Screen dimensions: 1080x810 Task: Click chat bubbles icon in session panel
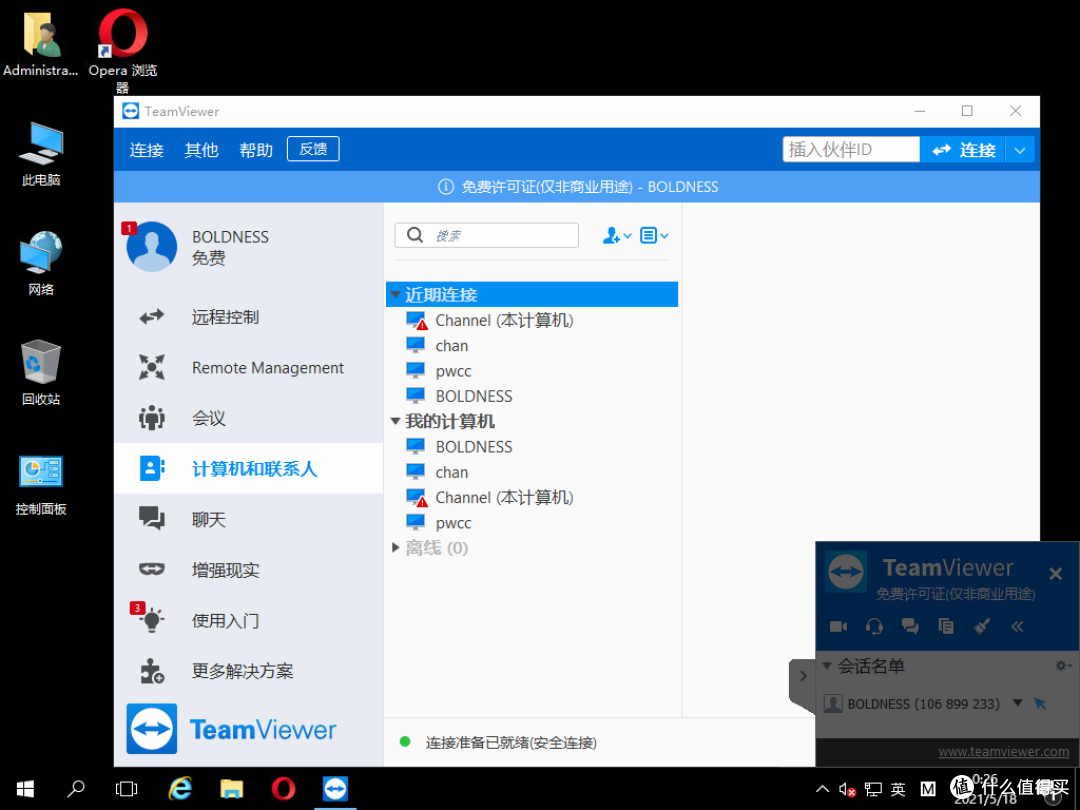pos(910,626)
